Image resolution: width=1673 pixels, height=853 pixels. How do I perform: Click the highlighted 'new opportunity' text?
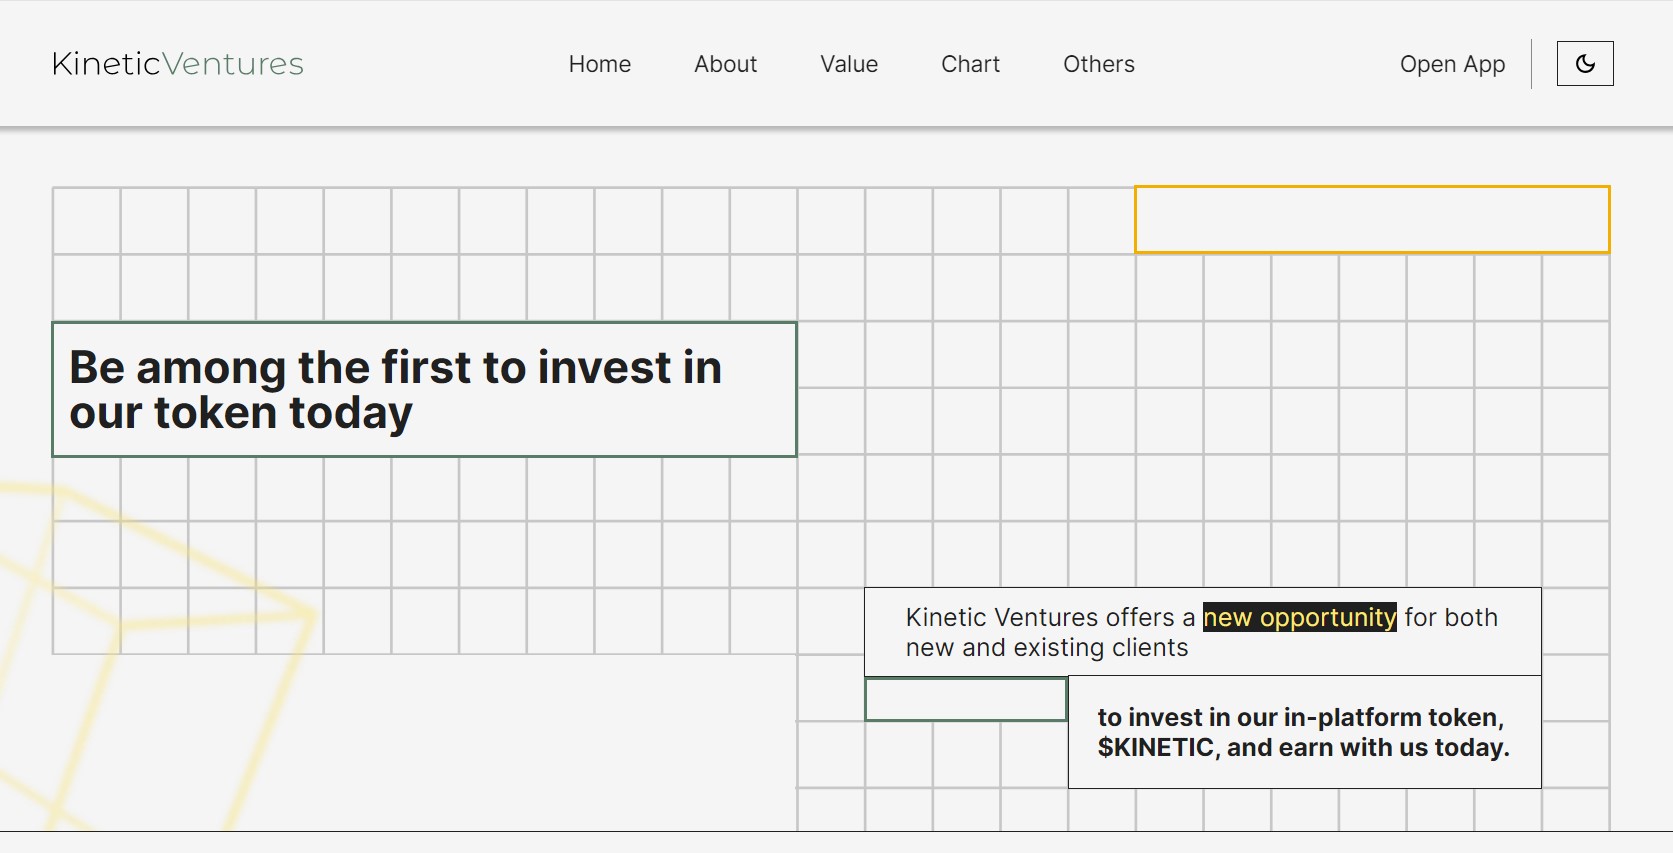point(1298,618)
